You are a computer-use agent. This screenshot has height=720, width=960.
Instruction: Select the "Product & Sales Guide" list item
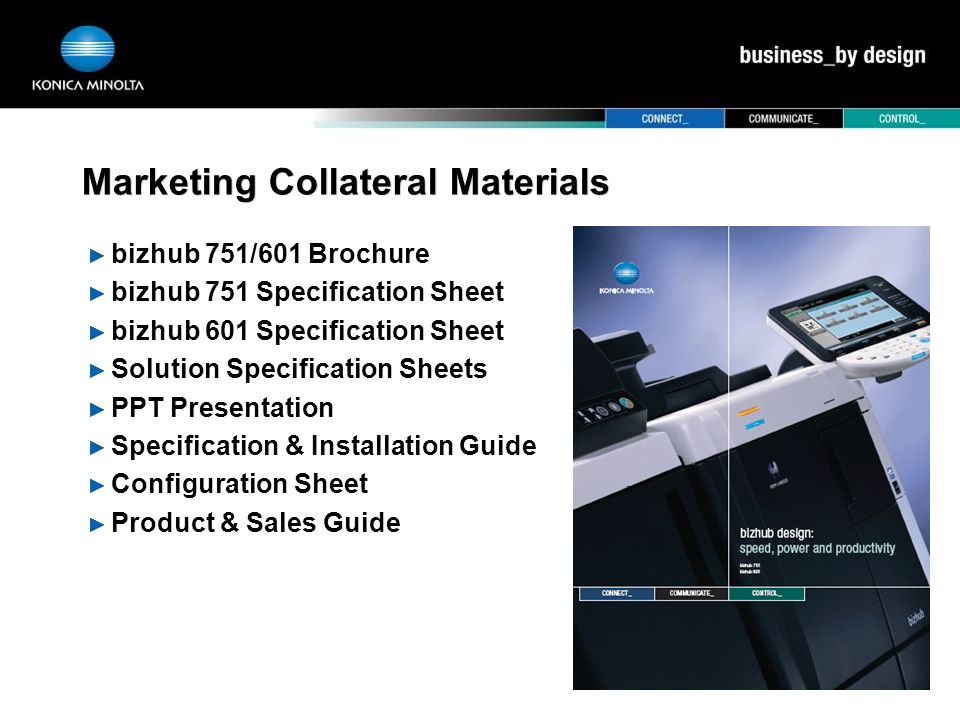coord(256,523)
